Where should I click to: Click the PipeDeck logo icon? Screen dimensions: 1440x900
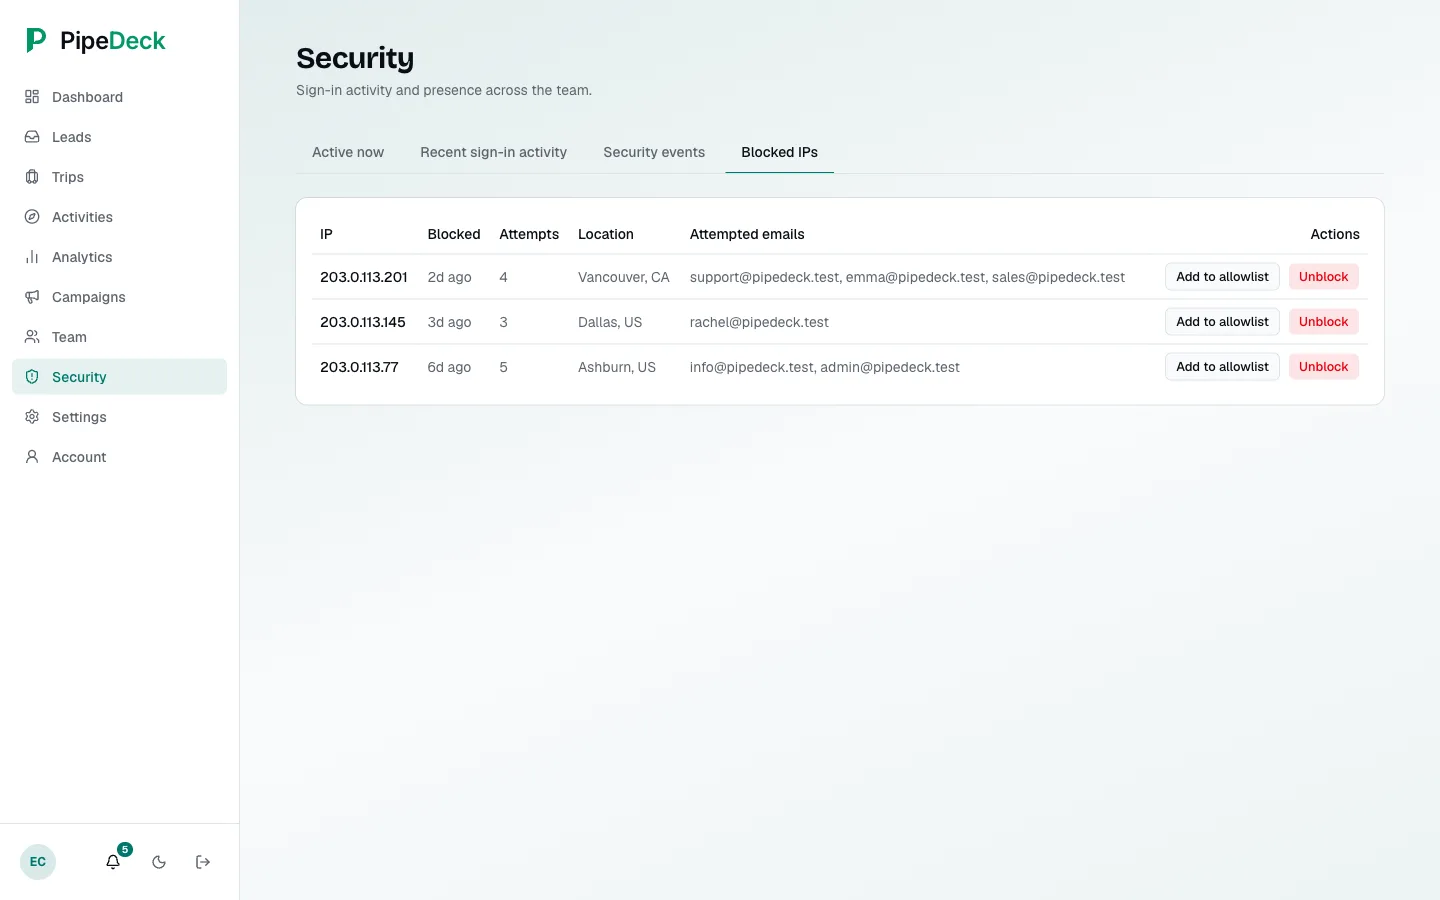pyautogui.click(x=36, y=40)
